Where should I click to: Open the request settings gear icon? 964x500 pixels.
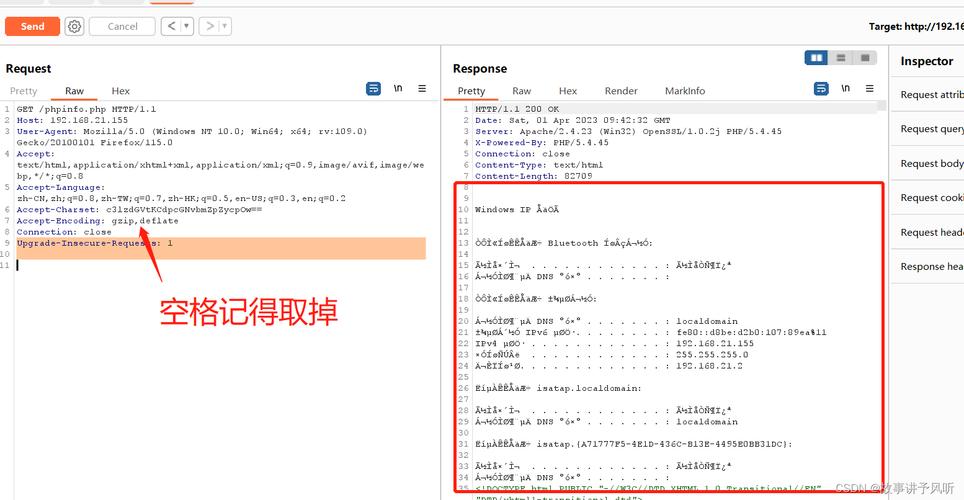[74, 26]
